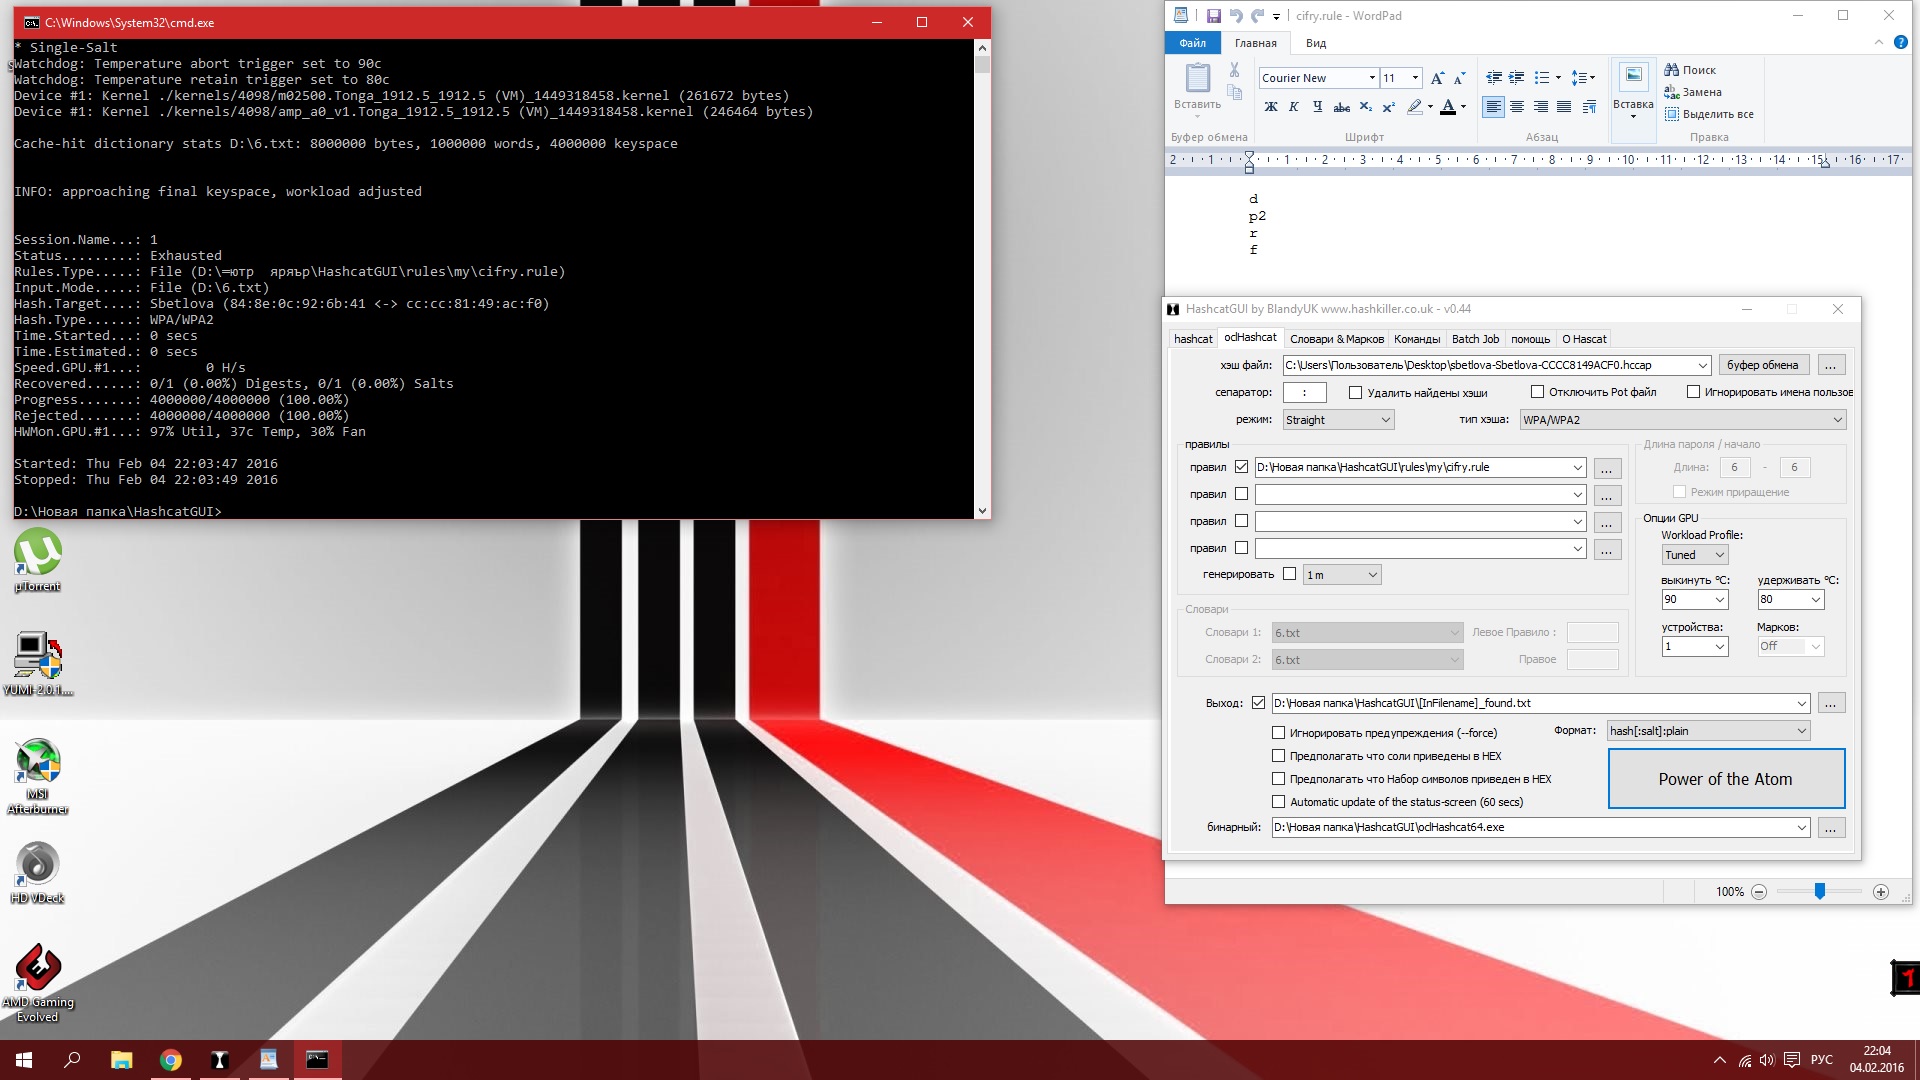Open the Словари и Маркос tab
This screenshot has height=1080, width=1920.
[1336, 338]
